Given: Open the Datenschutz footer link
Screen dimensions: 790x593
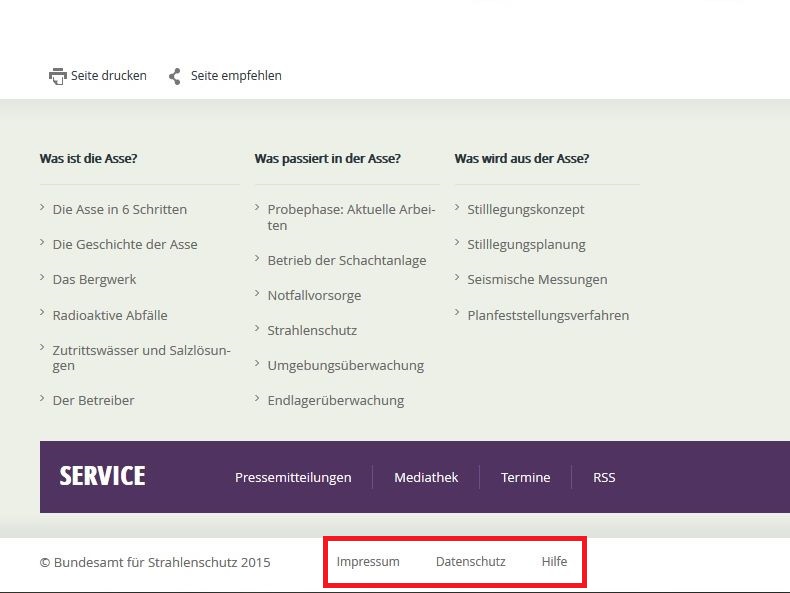Looking at the screenshot, I should pos(471,561).
